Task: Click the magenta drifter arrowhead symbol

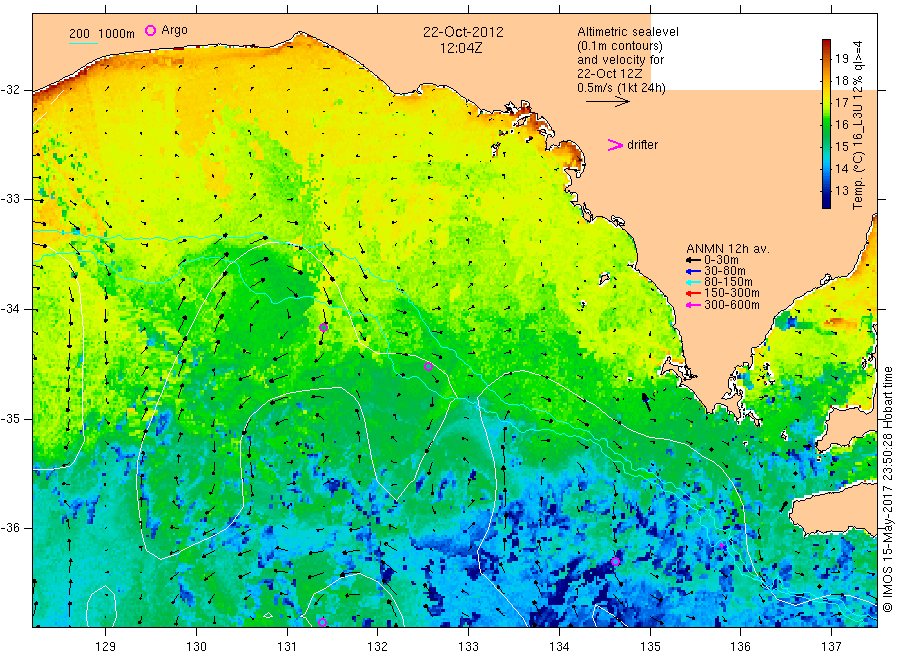Action: point(615,145)
